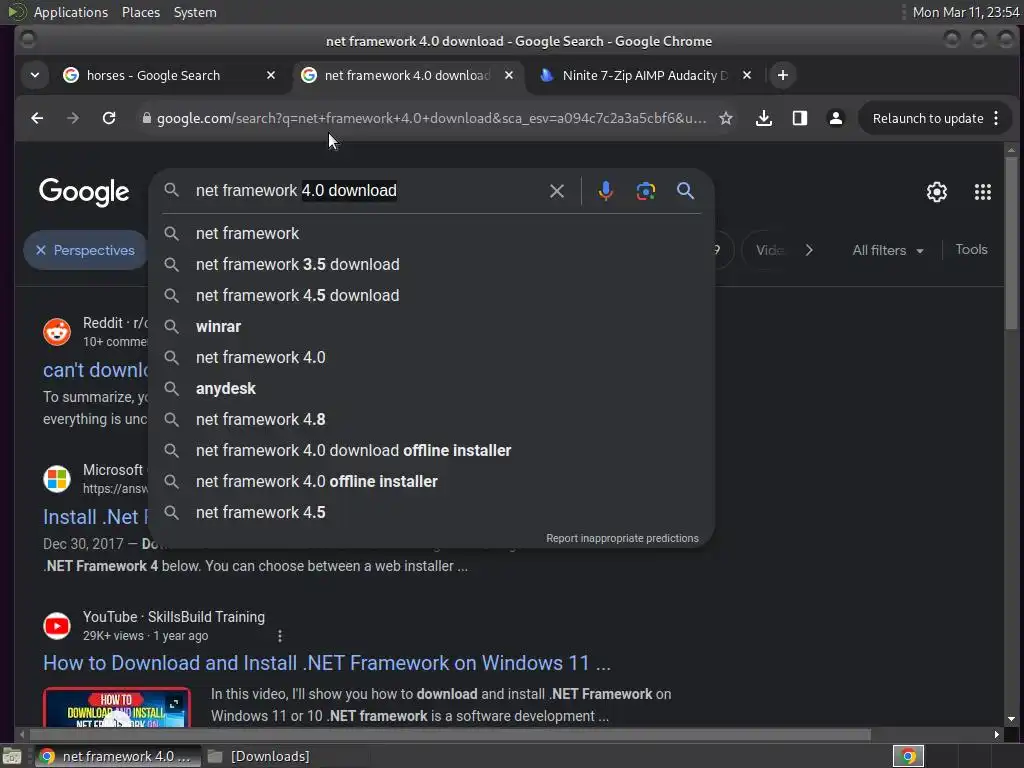The width and height of the screenshot is (1024, 768).
Task: Click Chrome icon in system tray
Action: coord(908,756)
